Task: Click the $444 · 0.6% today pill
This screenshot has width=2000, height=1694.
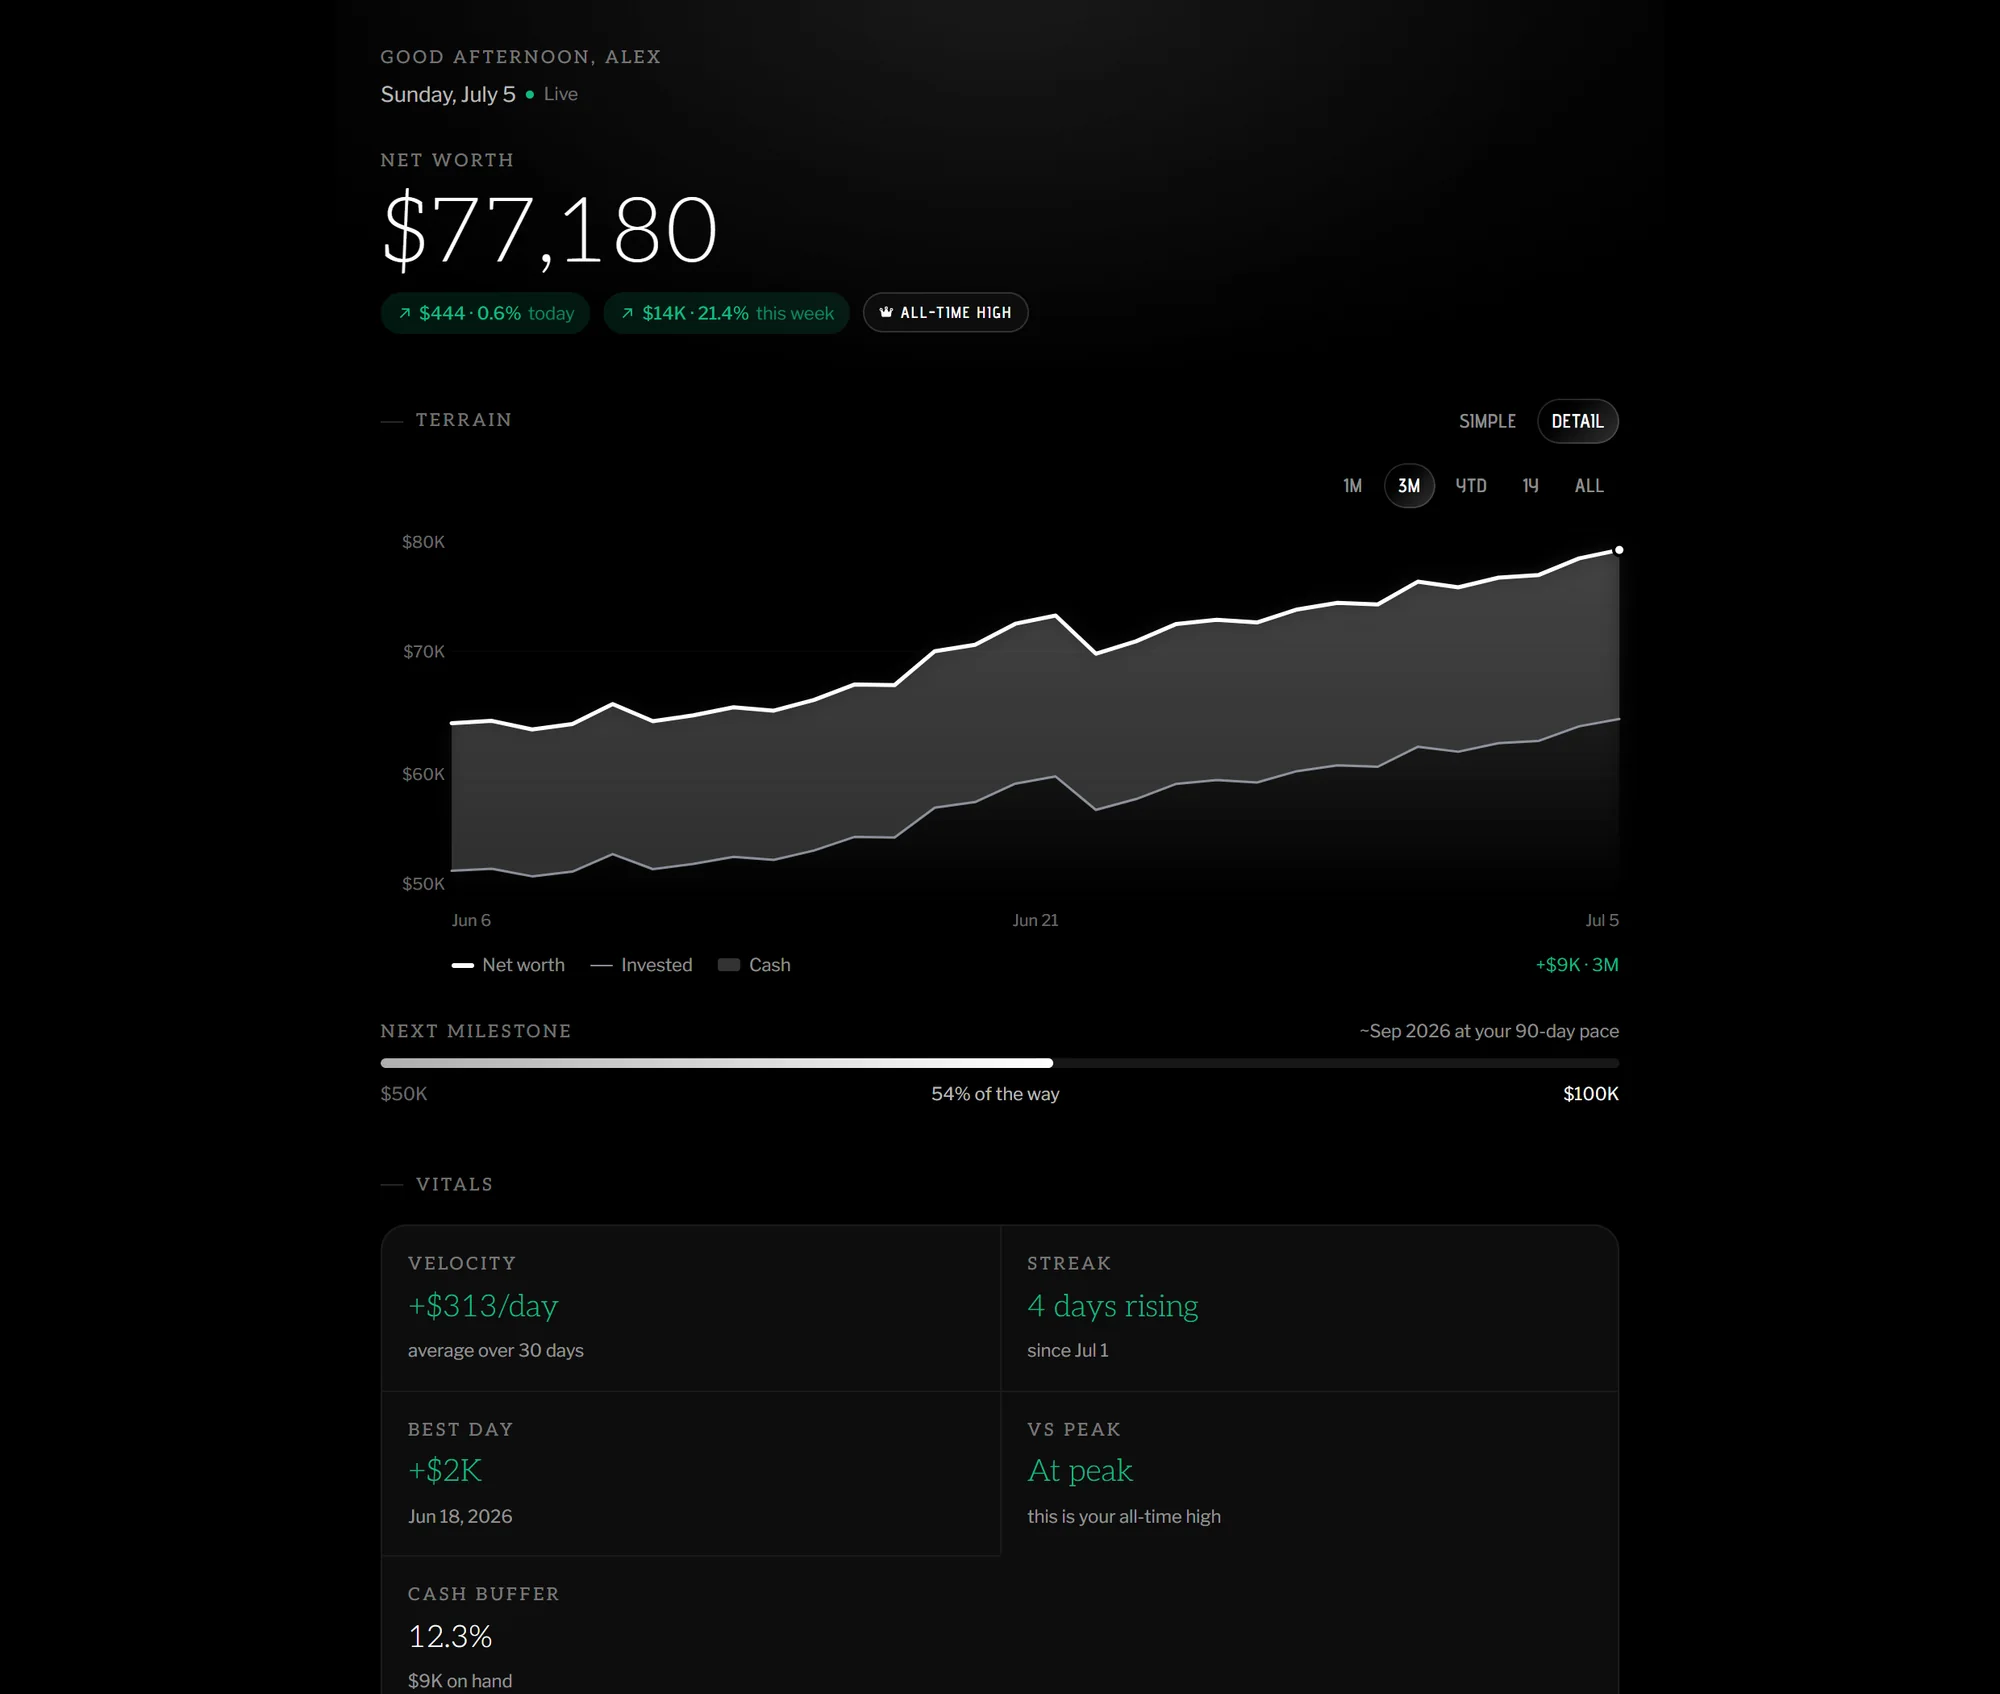Action: click(x=485, y=313)
